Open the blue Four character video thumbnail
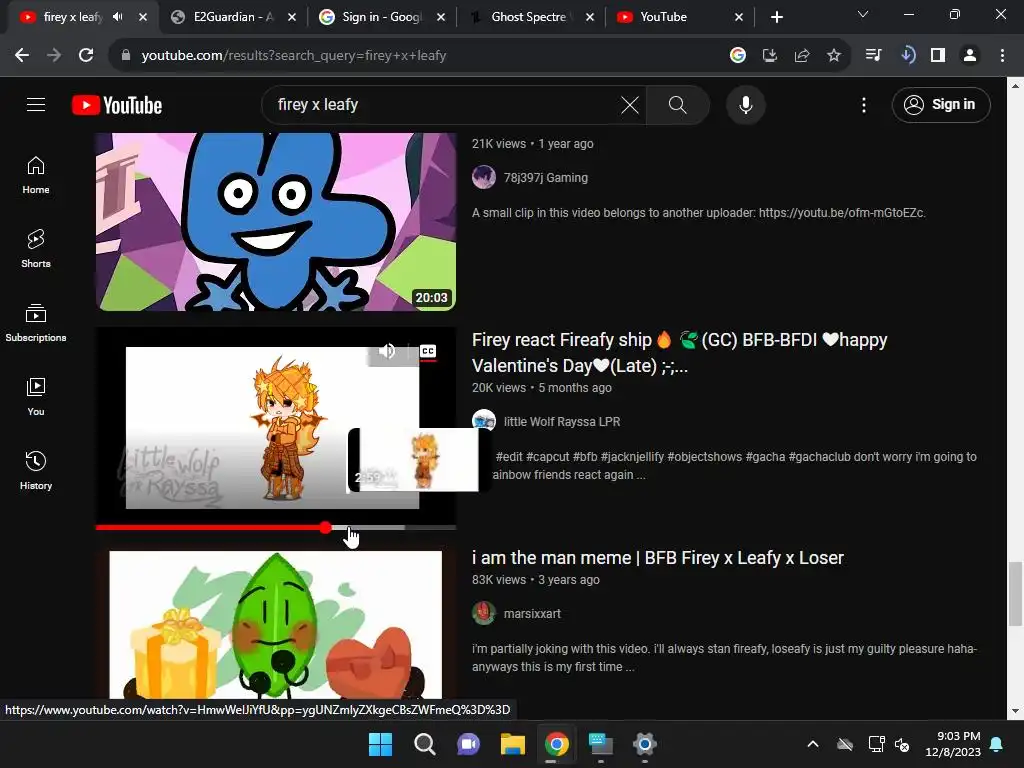Screen dimensions: 1024x768 point(276,222)
